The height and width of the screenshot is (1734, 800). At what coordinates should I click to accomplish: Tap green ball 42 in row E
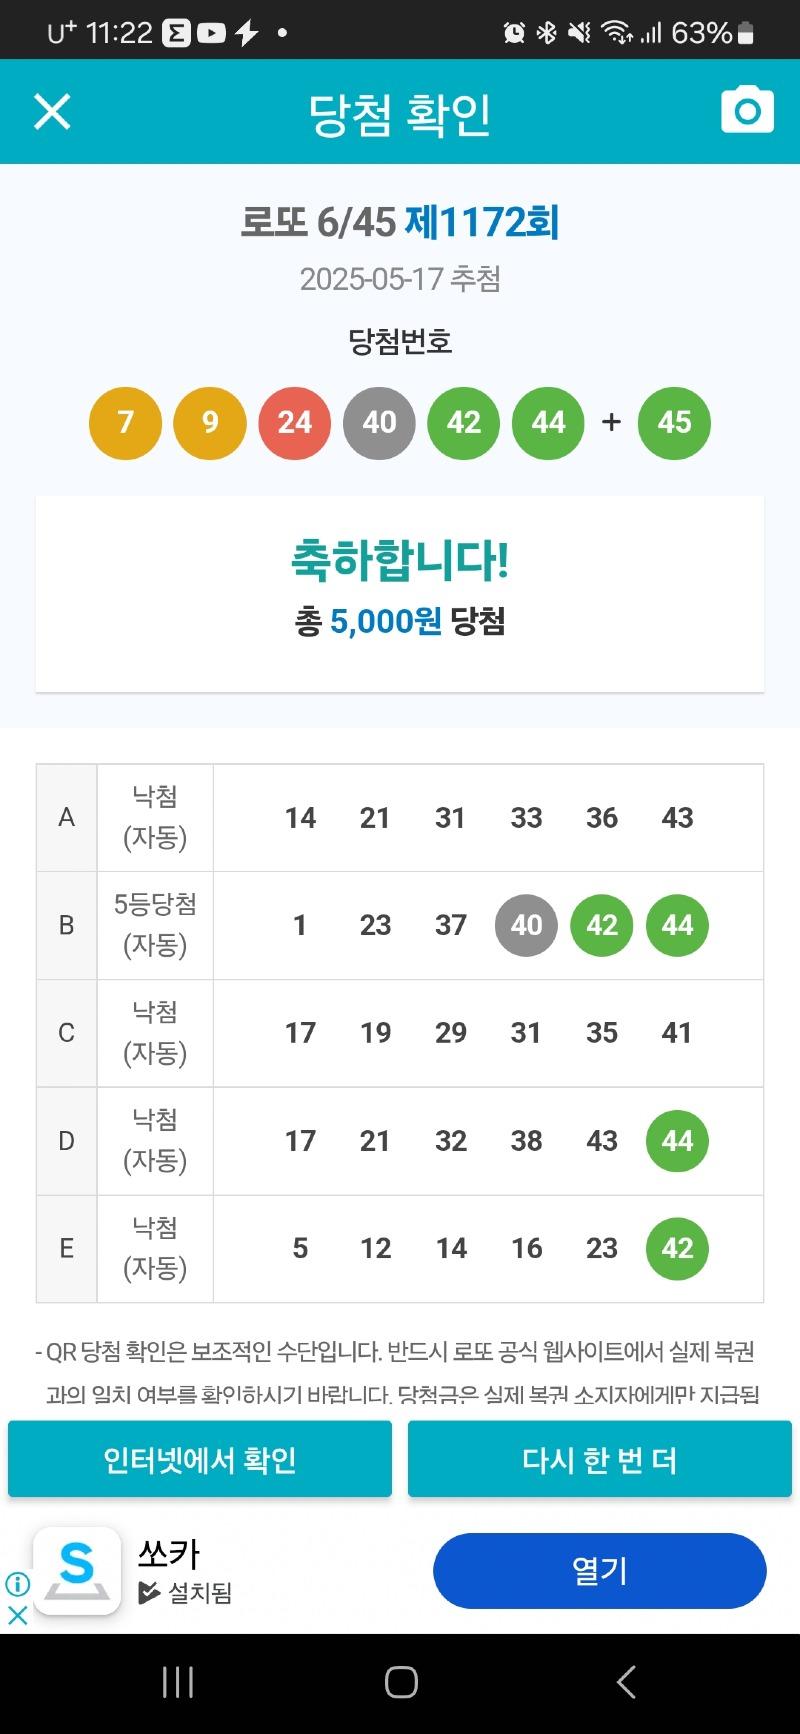pyautogui.click(x=677, y=1249)
